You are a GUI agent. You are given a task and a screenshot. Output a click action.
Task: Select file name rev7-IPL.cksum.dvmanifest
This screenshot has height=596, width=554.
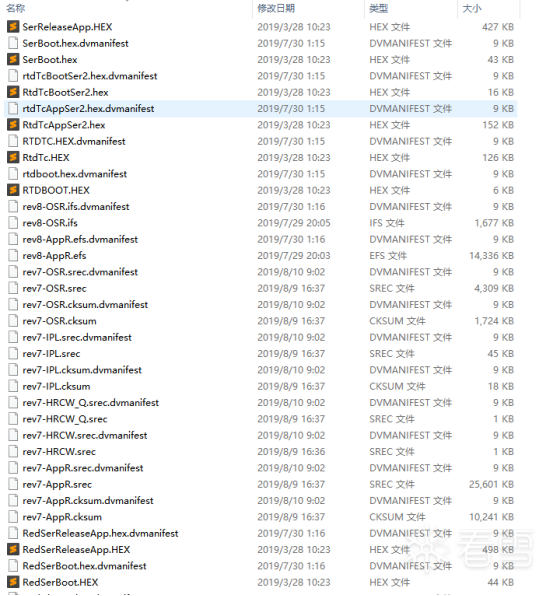pyautogui.click(x=82, y=370)
